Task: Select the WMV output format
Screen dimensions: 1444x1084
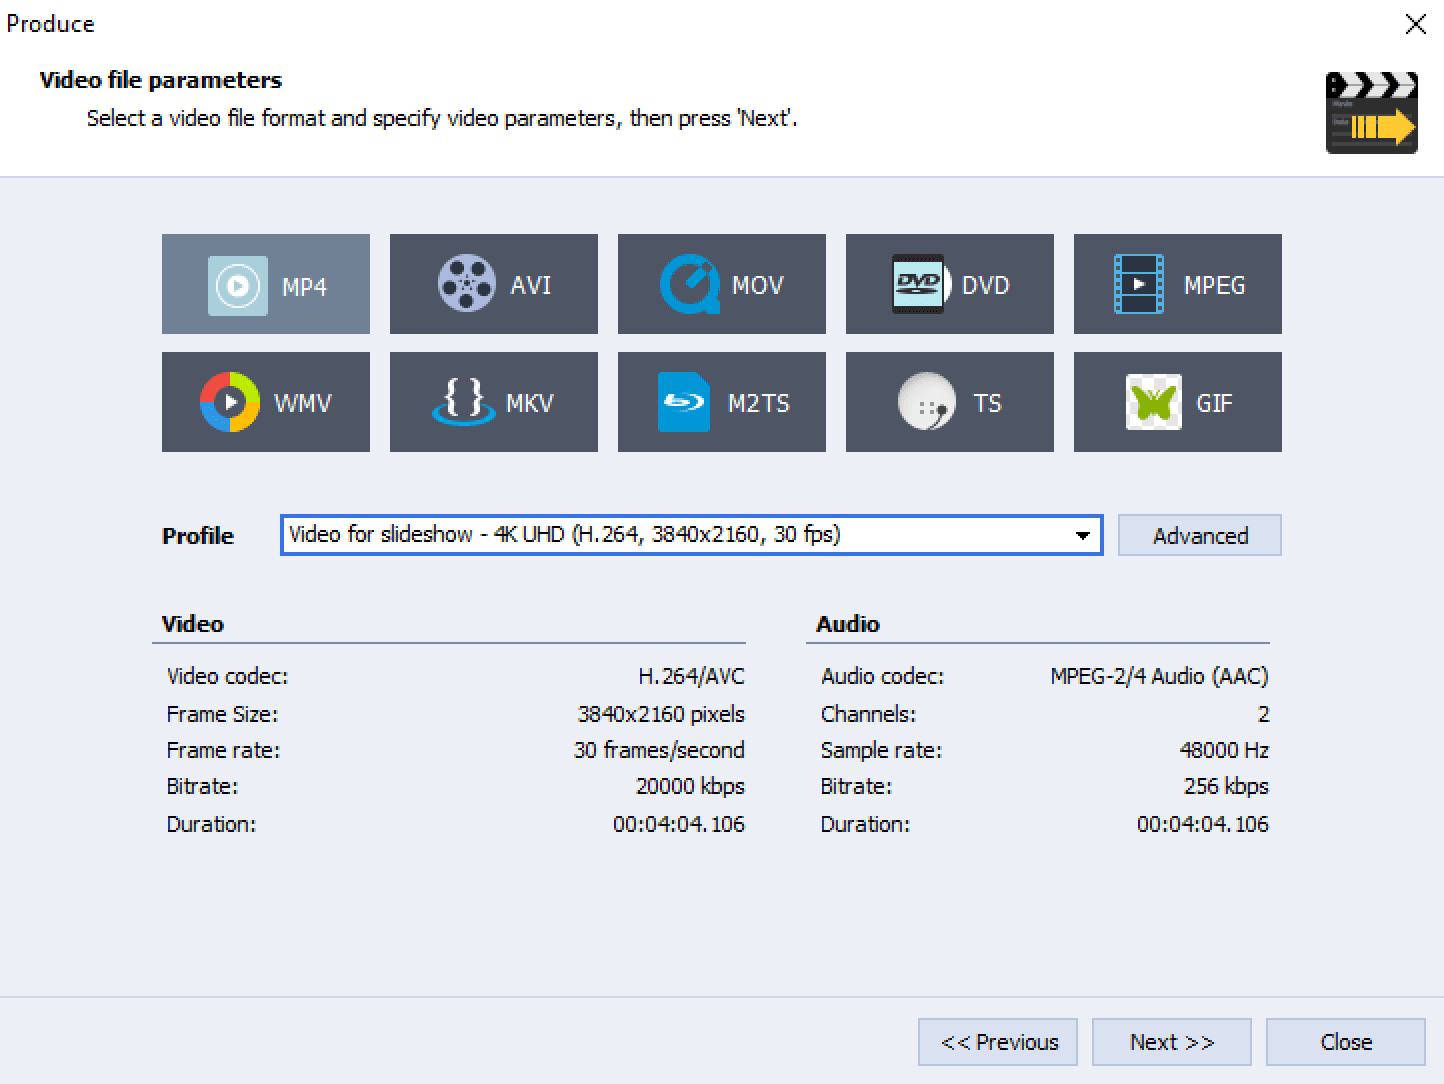Action: [x=265, y=402]
